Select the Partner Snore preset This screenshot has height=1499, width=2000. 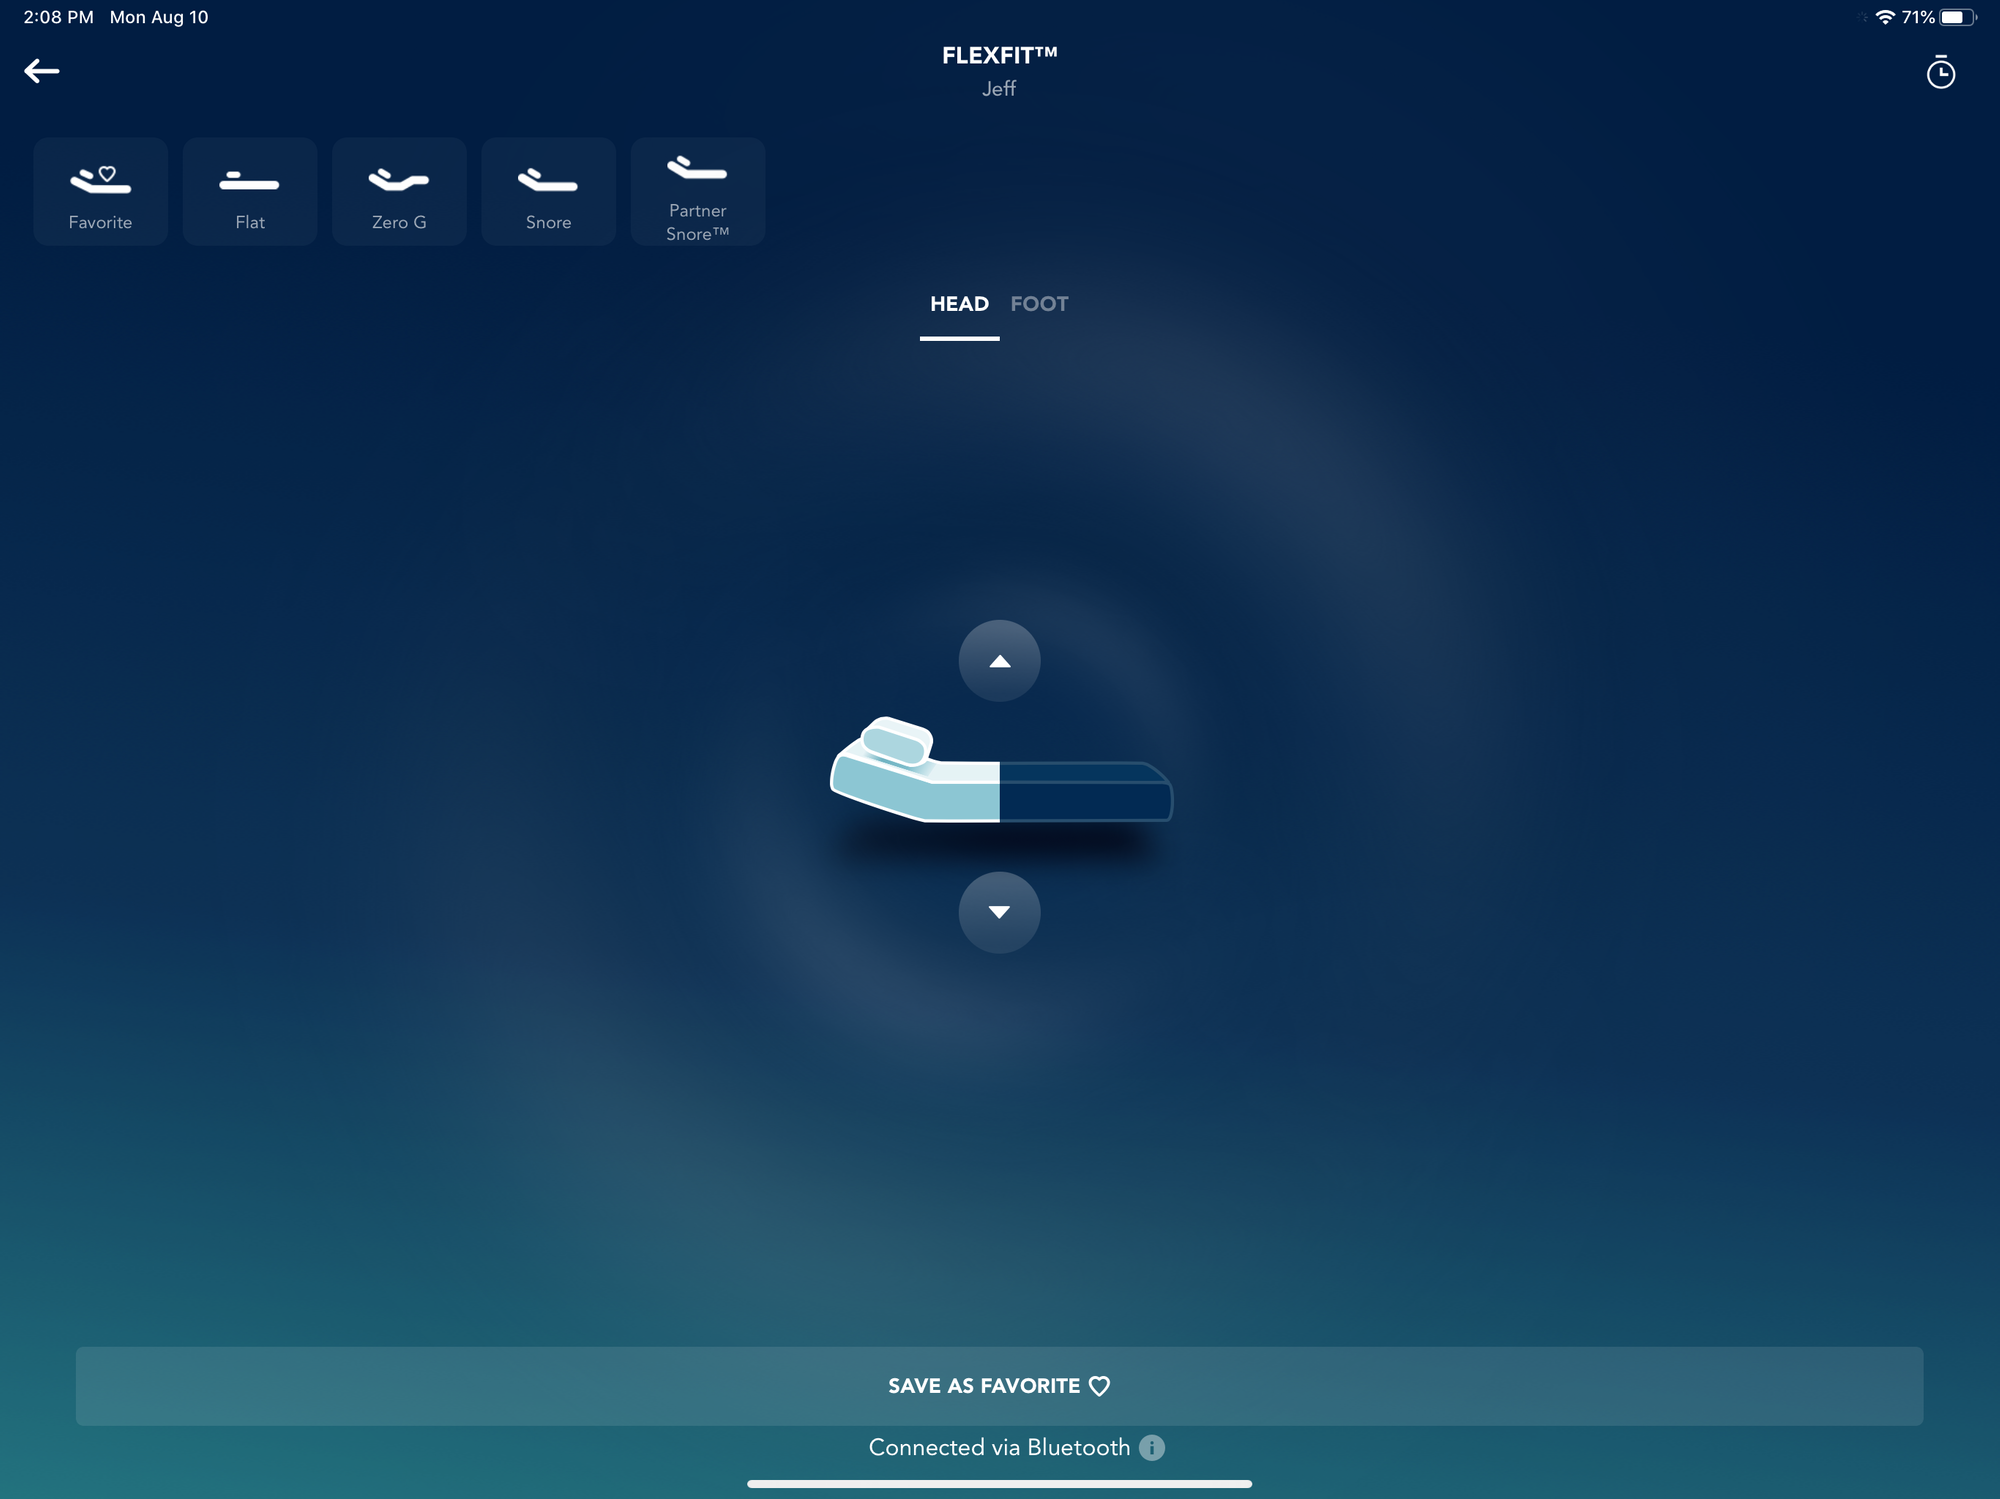697,192
